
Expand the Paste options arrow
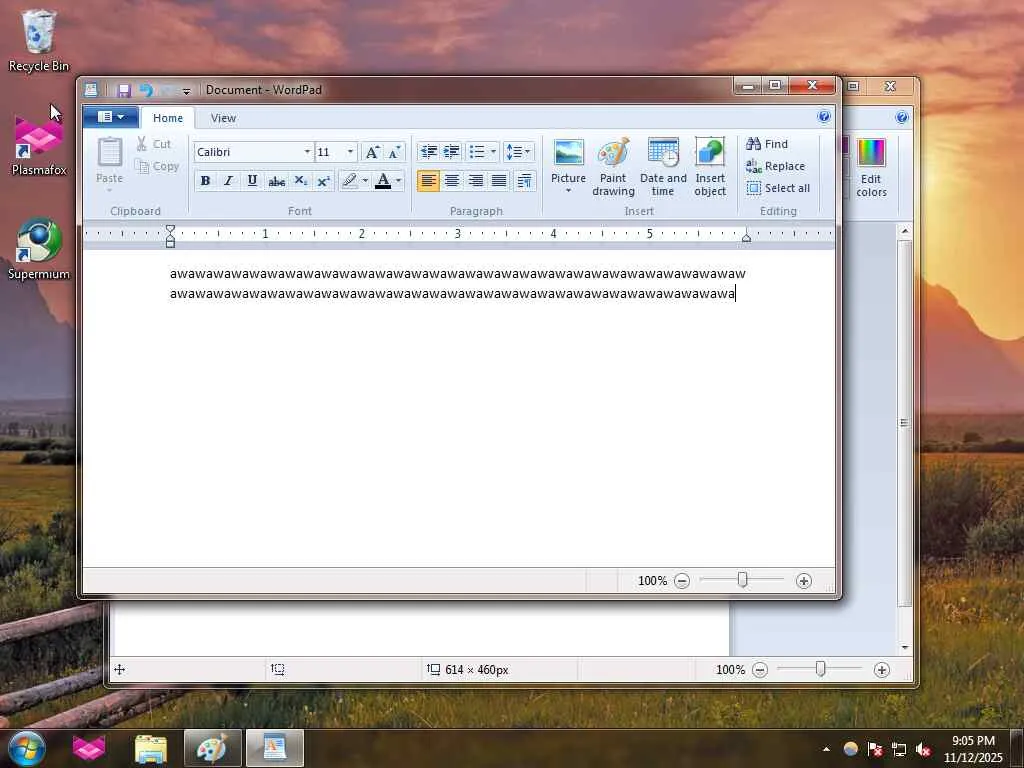coord(110,190)
